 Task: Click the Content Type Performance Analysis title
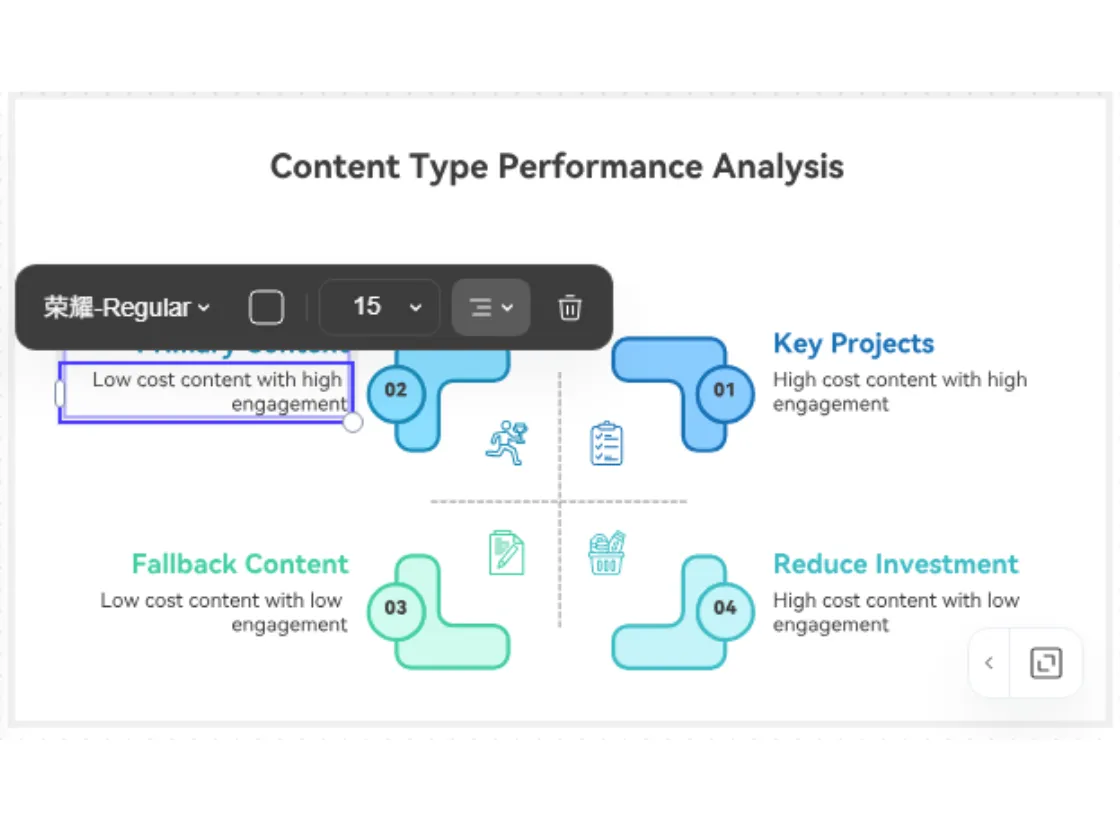(557, 166)
